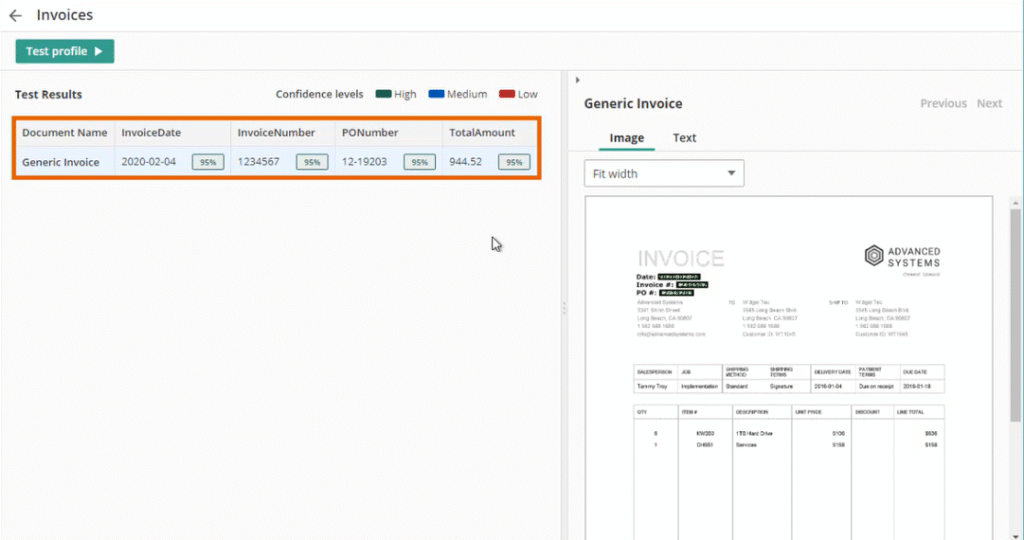Click the PONumber 95% confidence badge
Viewport: 1024px width, 540px height.
tap(420, 162)
